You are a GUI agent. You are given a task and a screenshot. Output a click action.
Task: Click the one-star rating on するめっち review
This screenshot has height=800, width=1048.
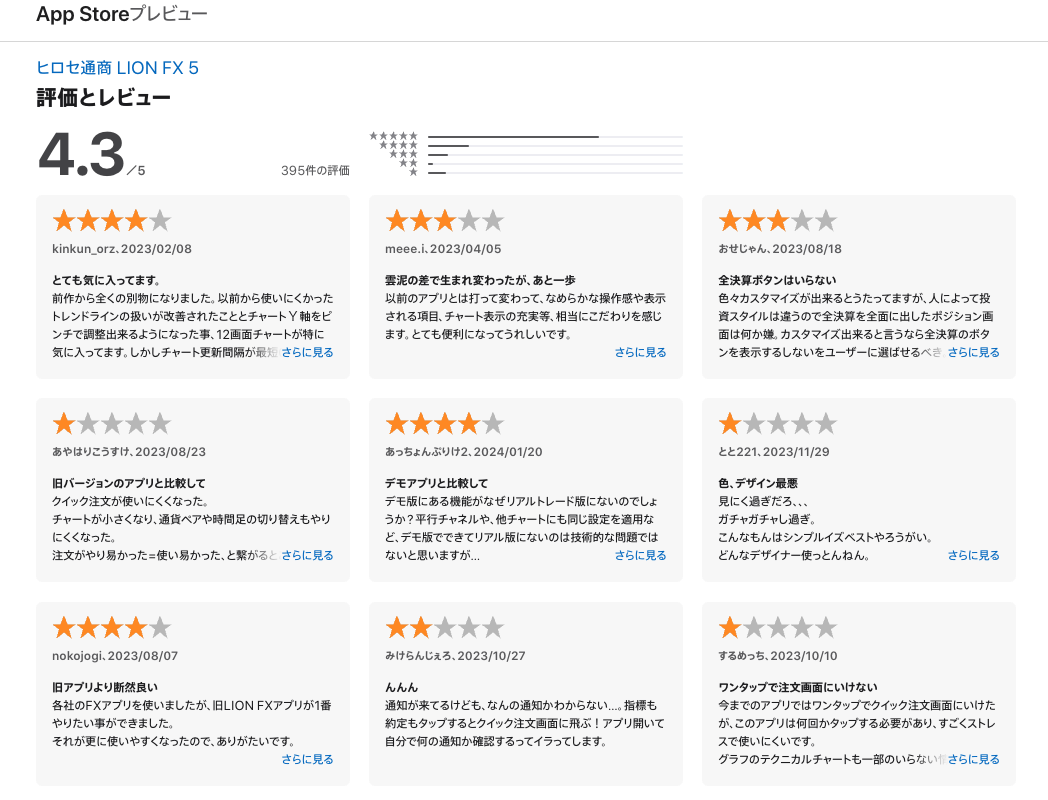pos(777,628)
